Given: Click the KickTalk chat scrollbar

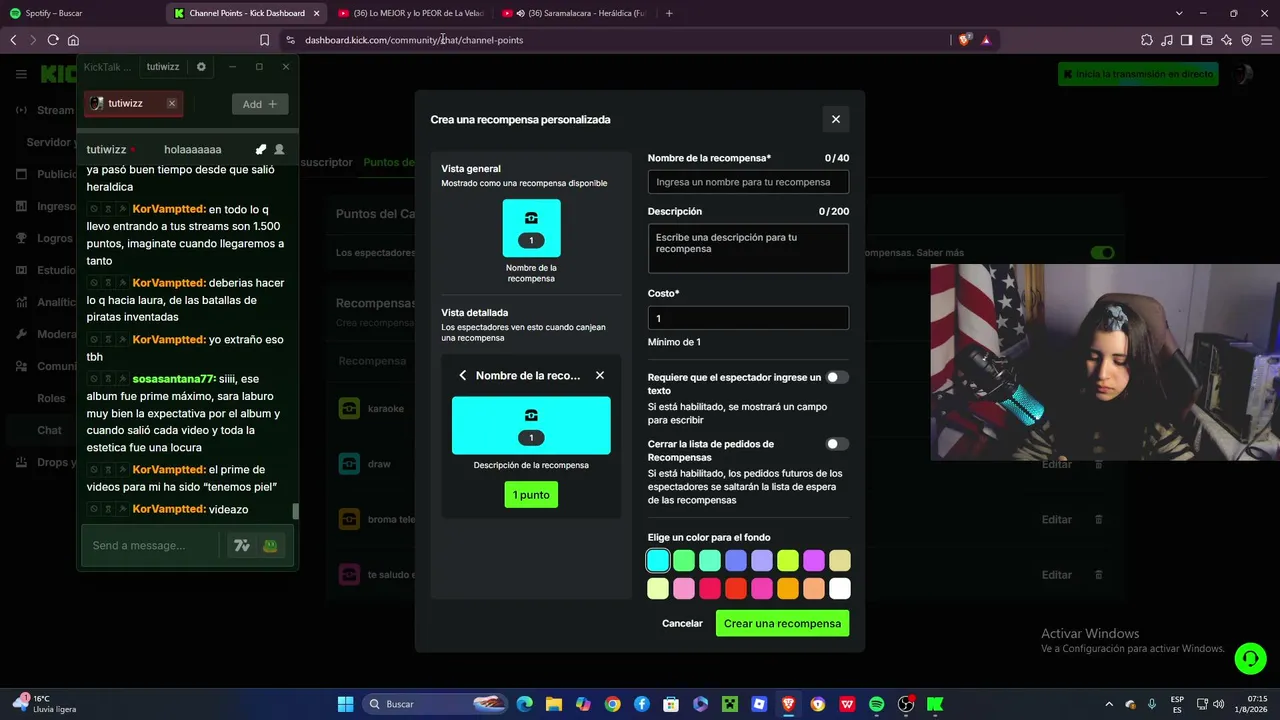Looking at the screenshot, I should coord(295,511).
